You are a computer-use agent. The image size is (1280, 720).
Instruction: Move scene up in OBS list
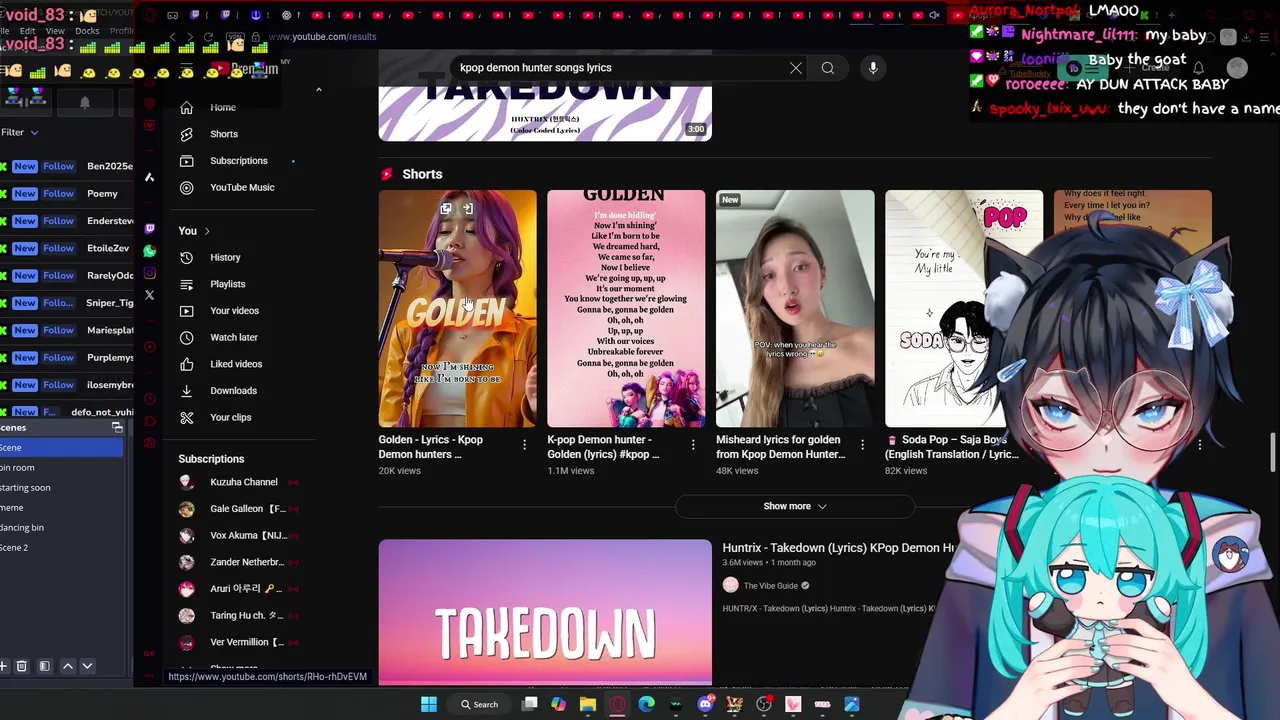(x=68, y=666)
